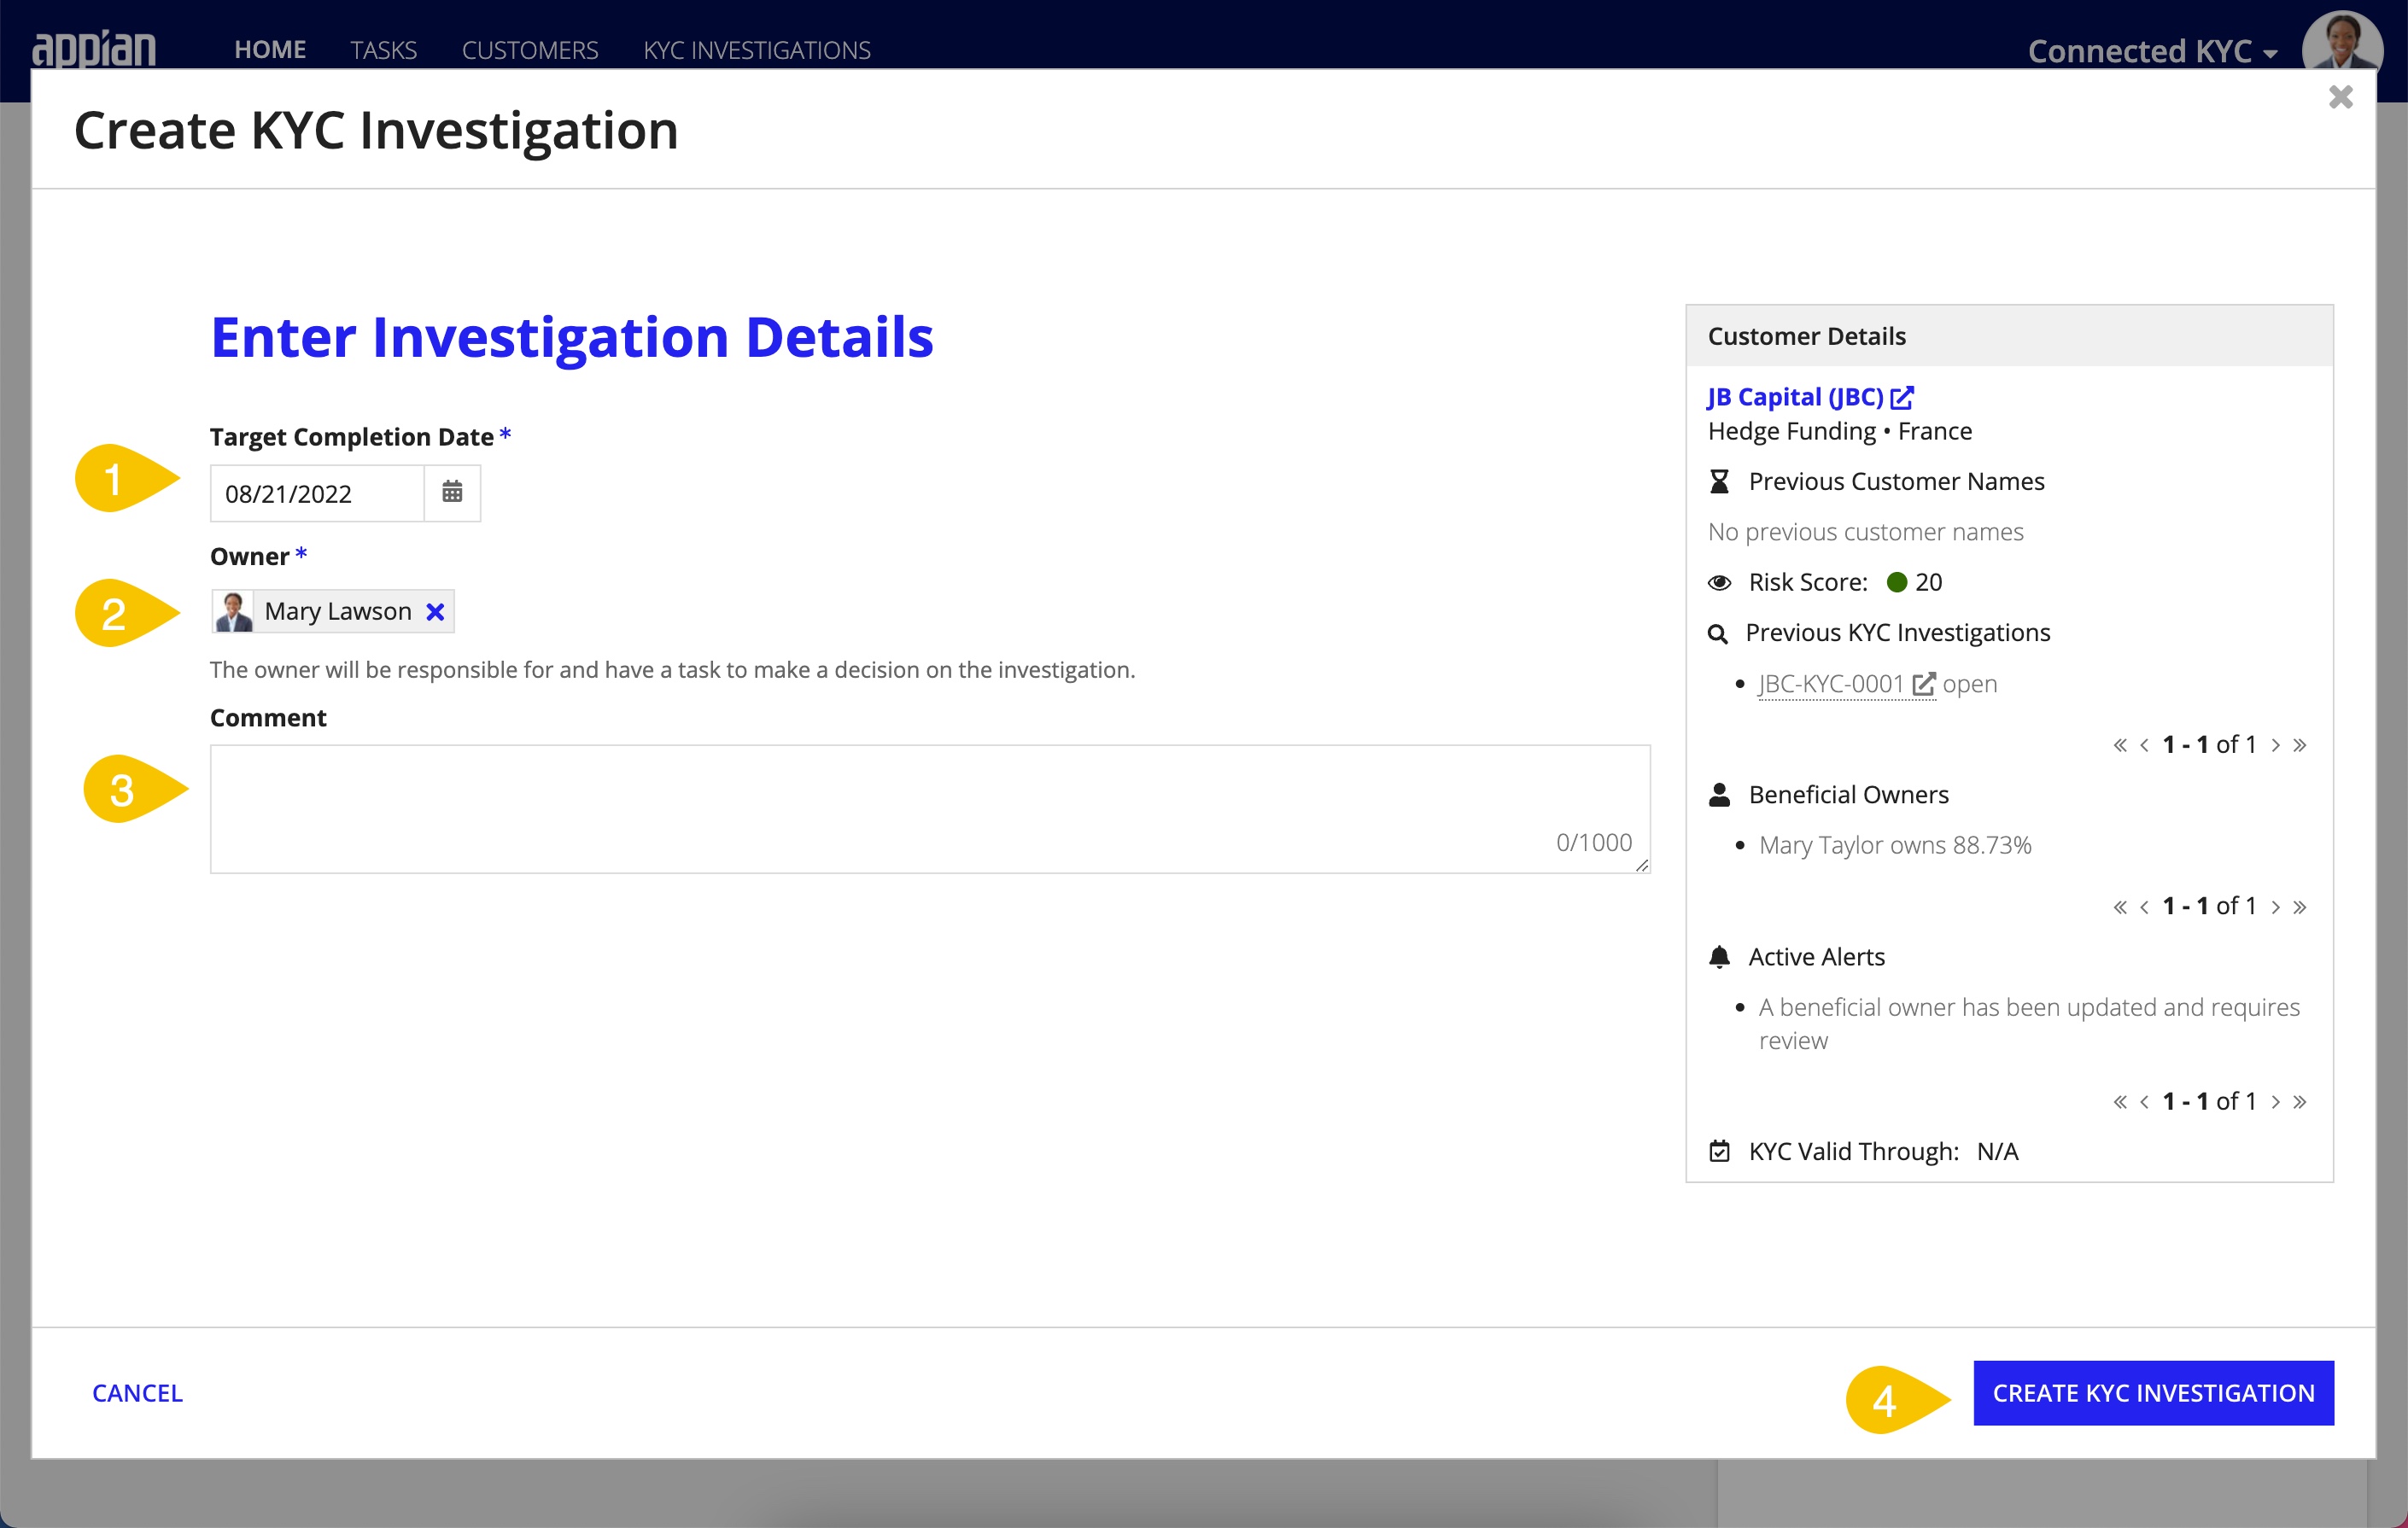Open the JBC-KYC-0001 investigation link
The width and height of the screenshot is (2408, 1528).
pyautogui.click(x=1831, y=684)
